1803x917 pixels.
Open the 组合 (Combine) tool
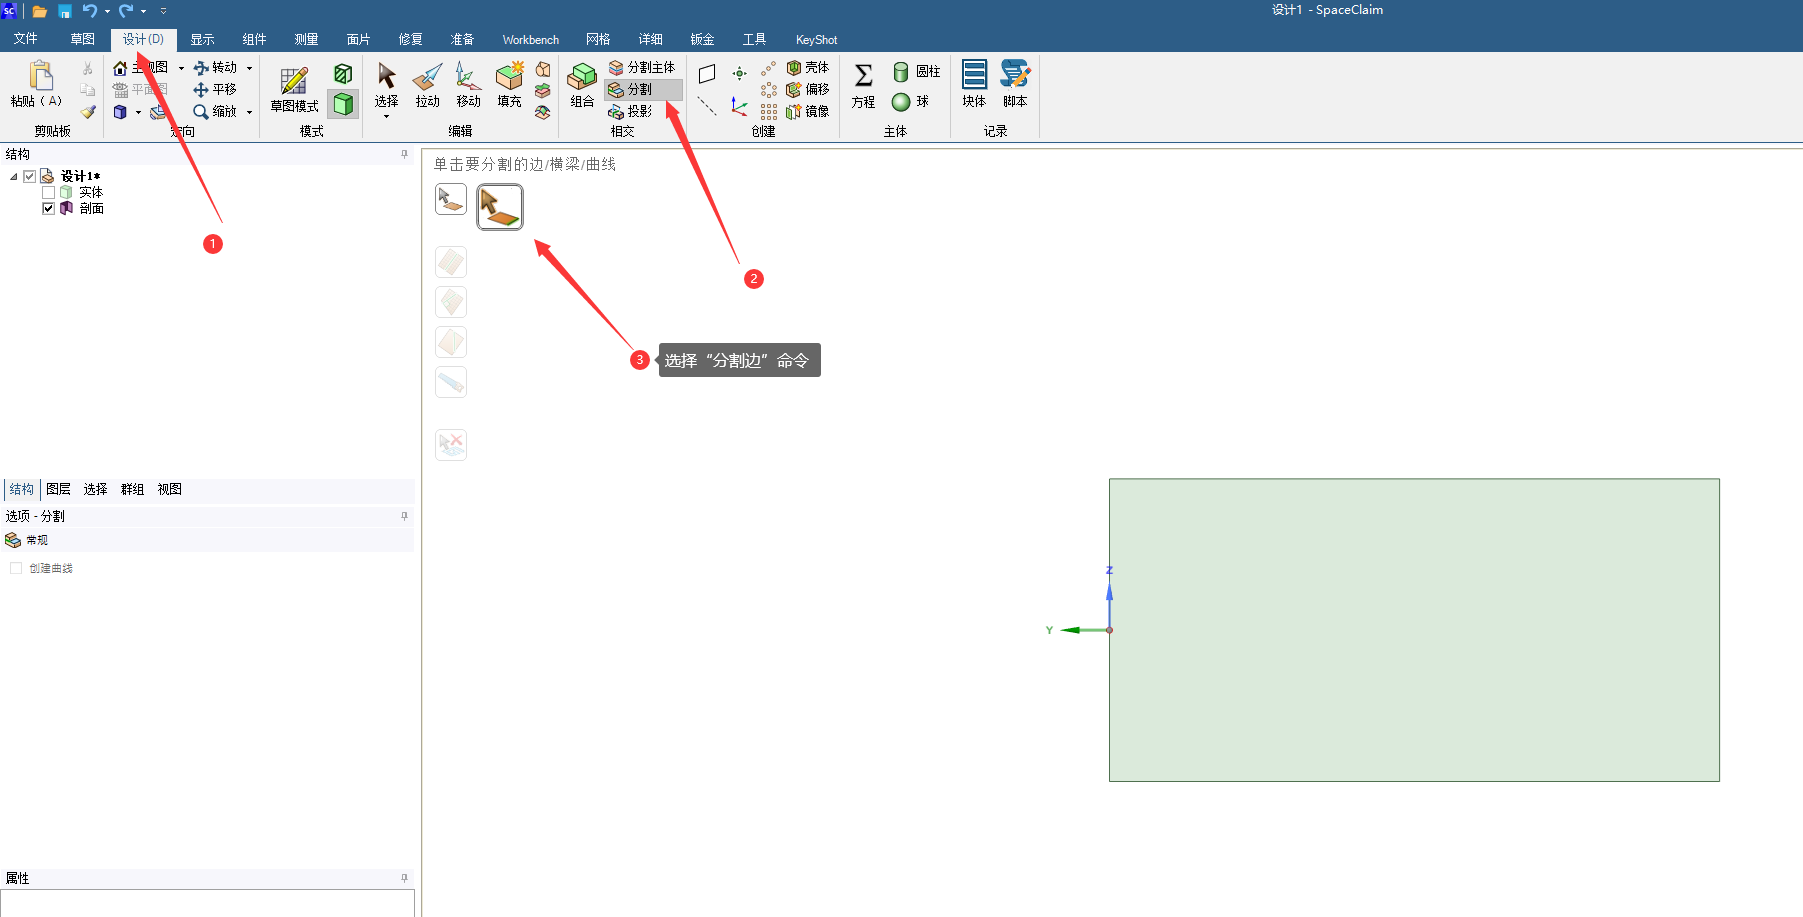pyautogui.click(x=582, y=84)
